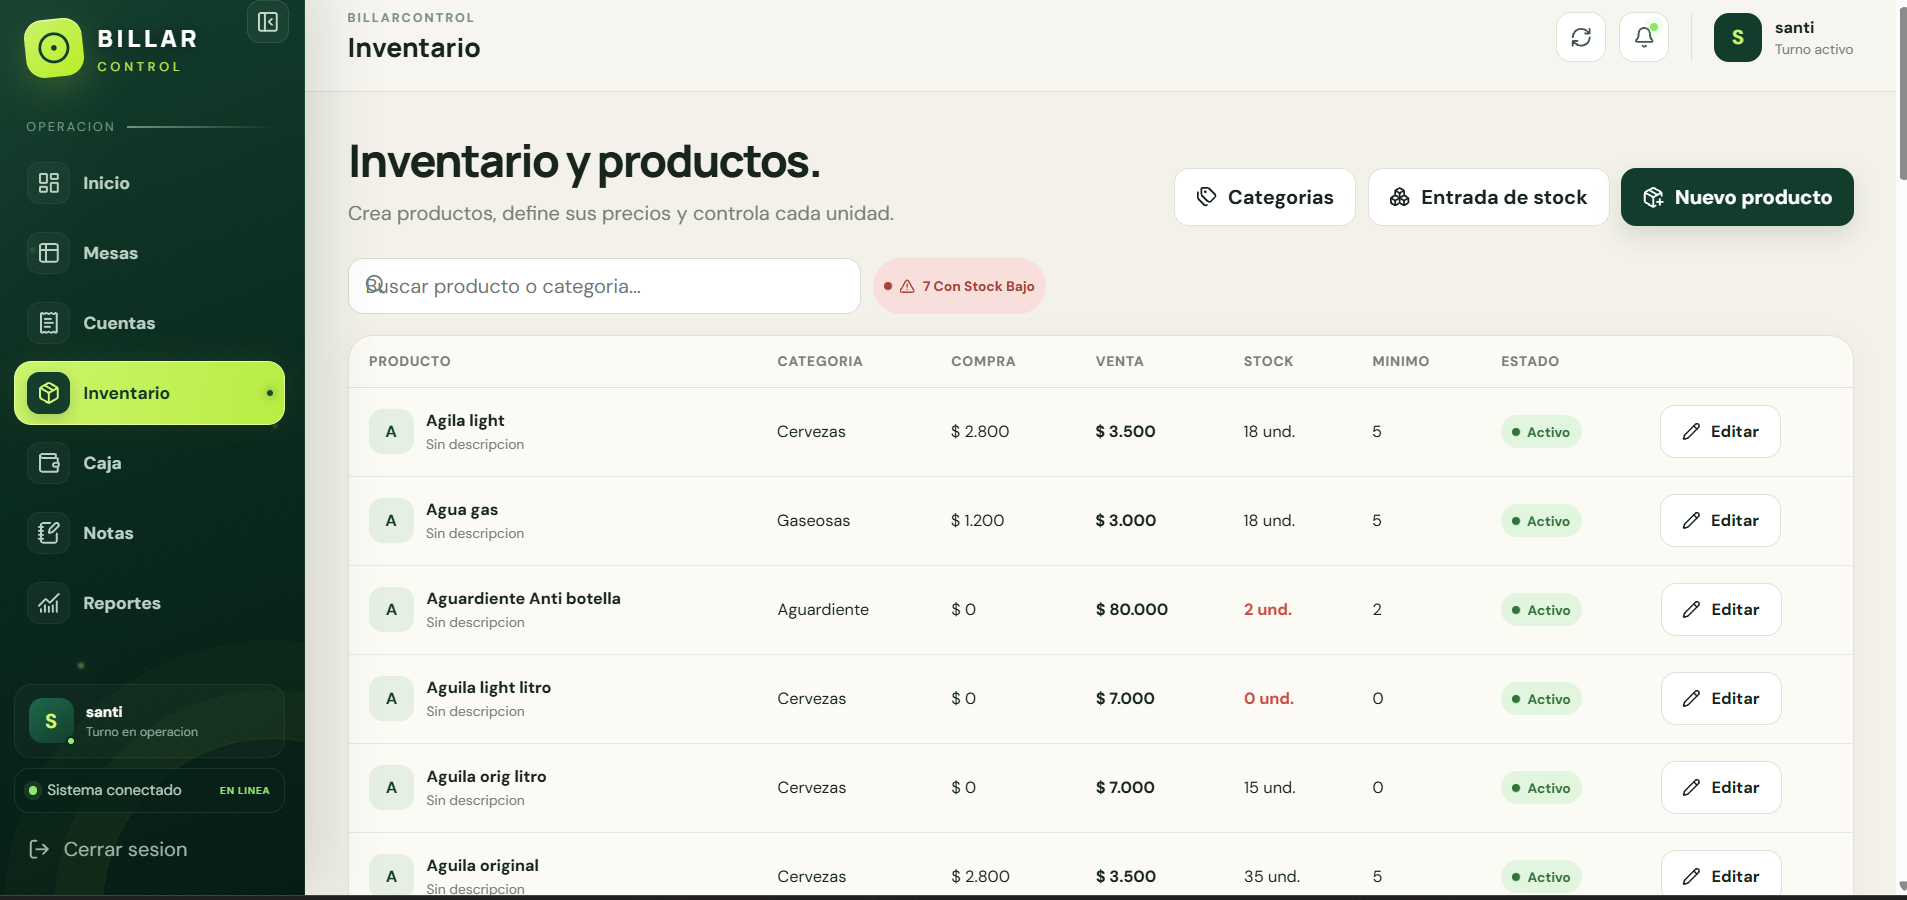
Task: Open notifications via the bell icon
Action: 1644,37
